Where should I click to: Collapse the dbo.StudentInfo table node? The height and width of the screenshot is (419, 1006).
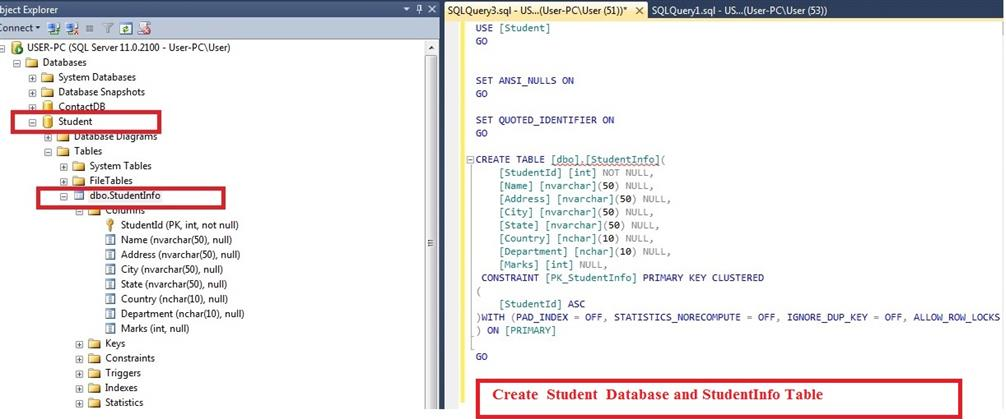point(64,196)
